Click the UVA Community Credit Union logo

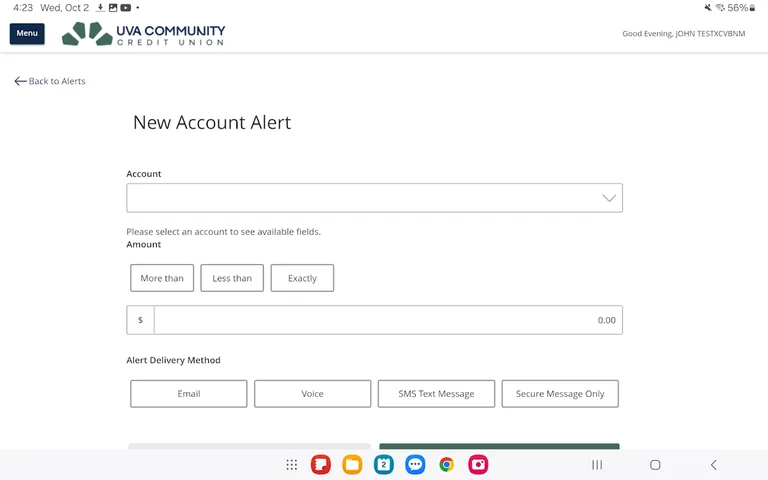[x=144, y=34]
